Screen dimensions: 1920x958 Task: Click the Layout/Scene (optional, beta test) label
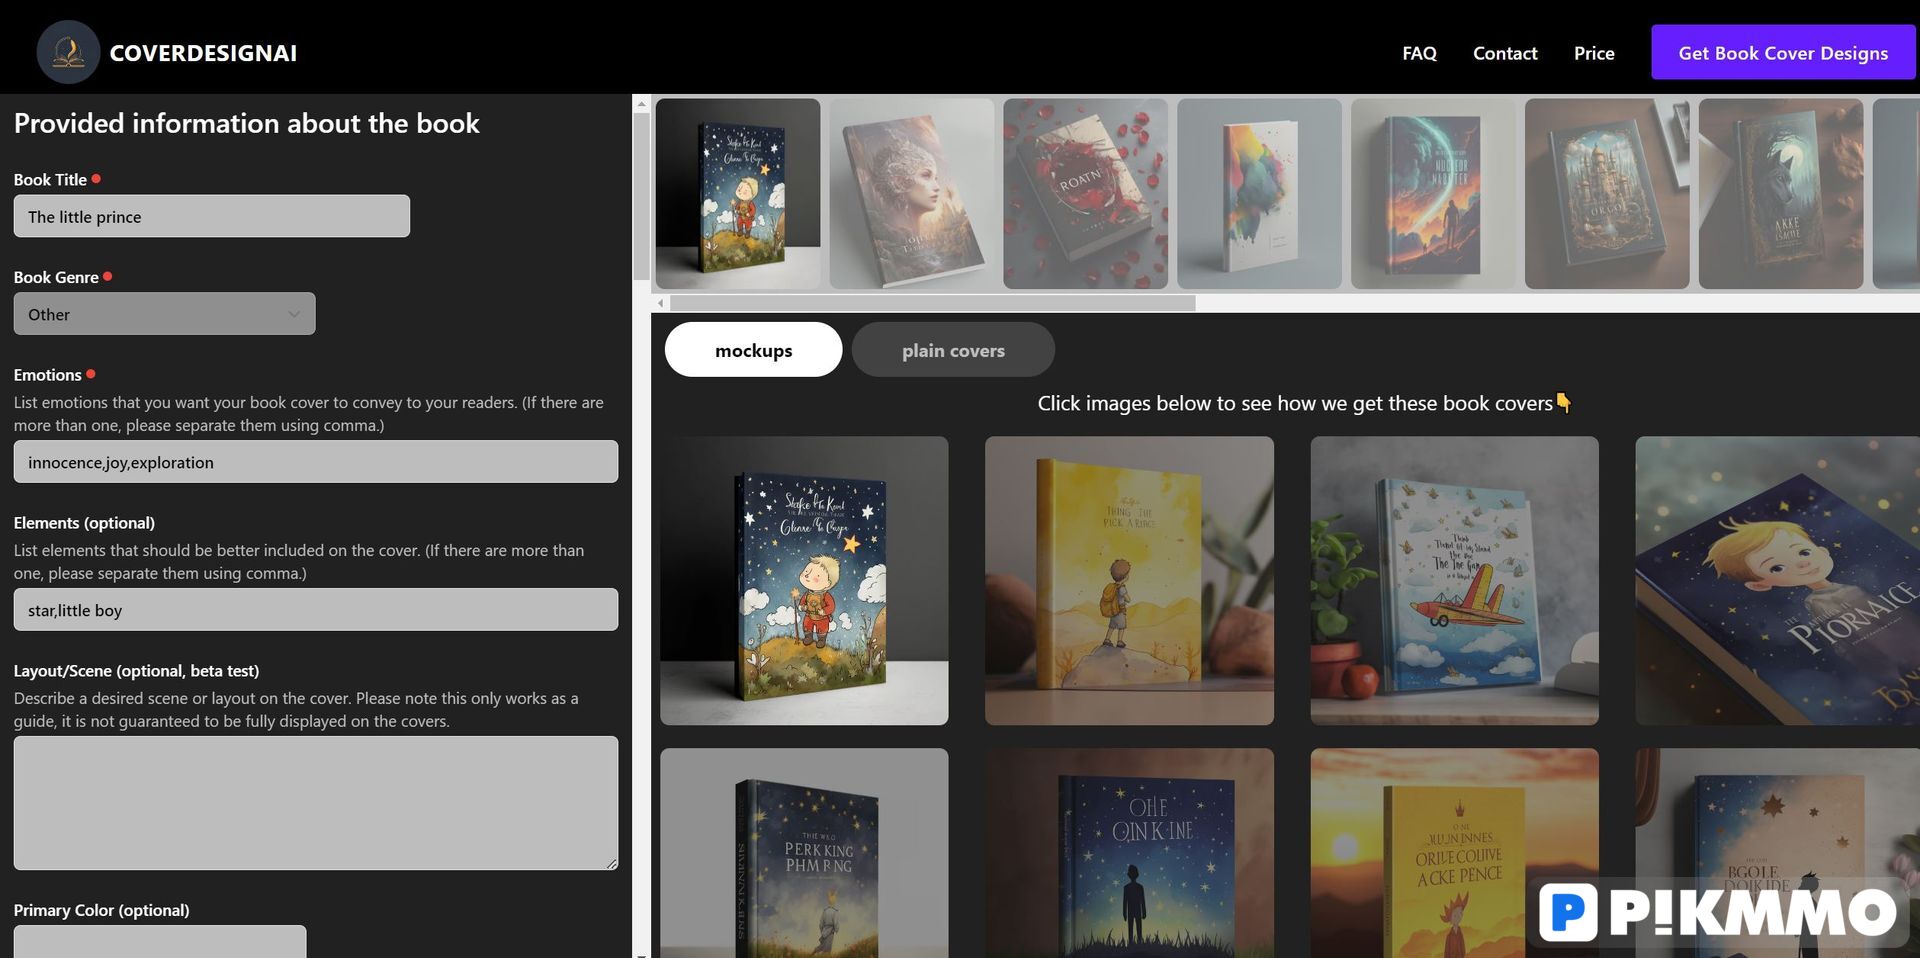tap(136, 671)
